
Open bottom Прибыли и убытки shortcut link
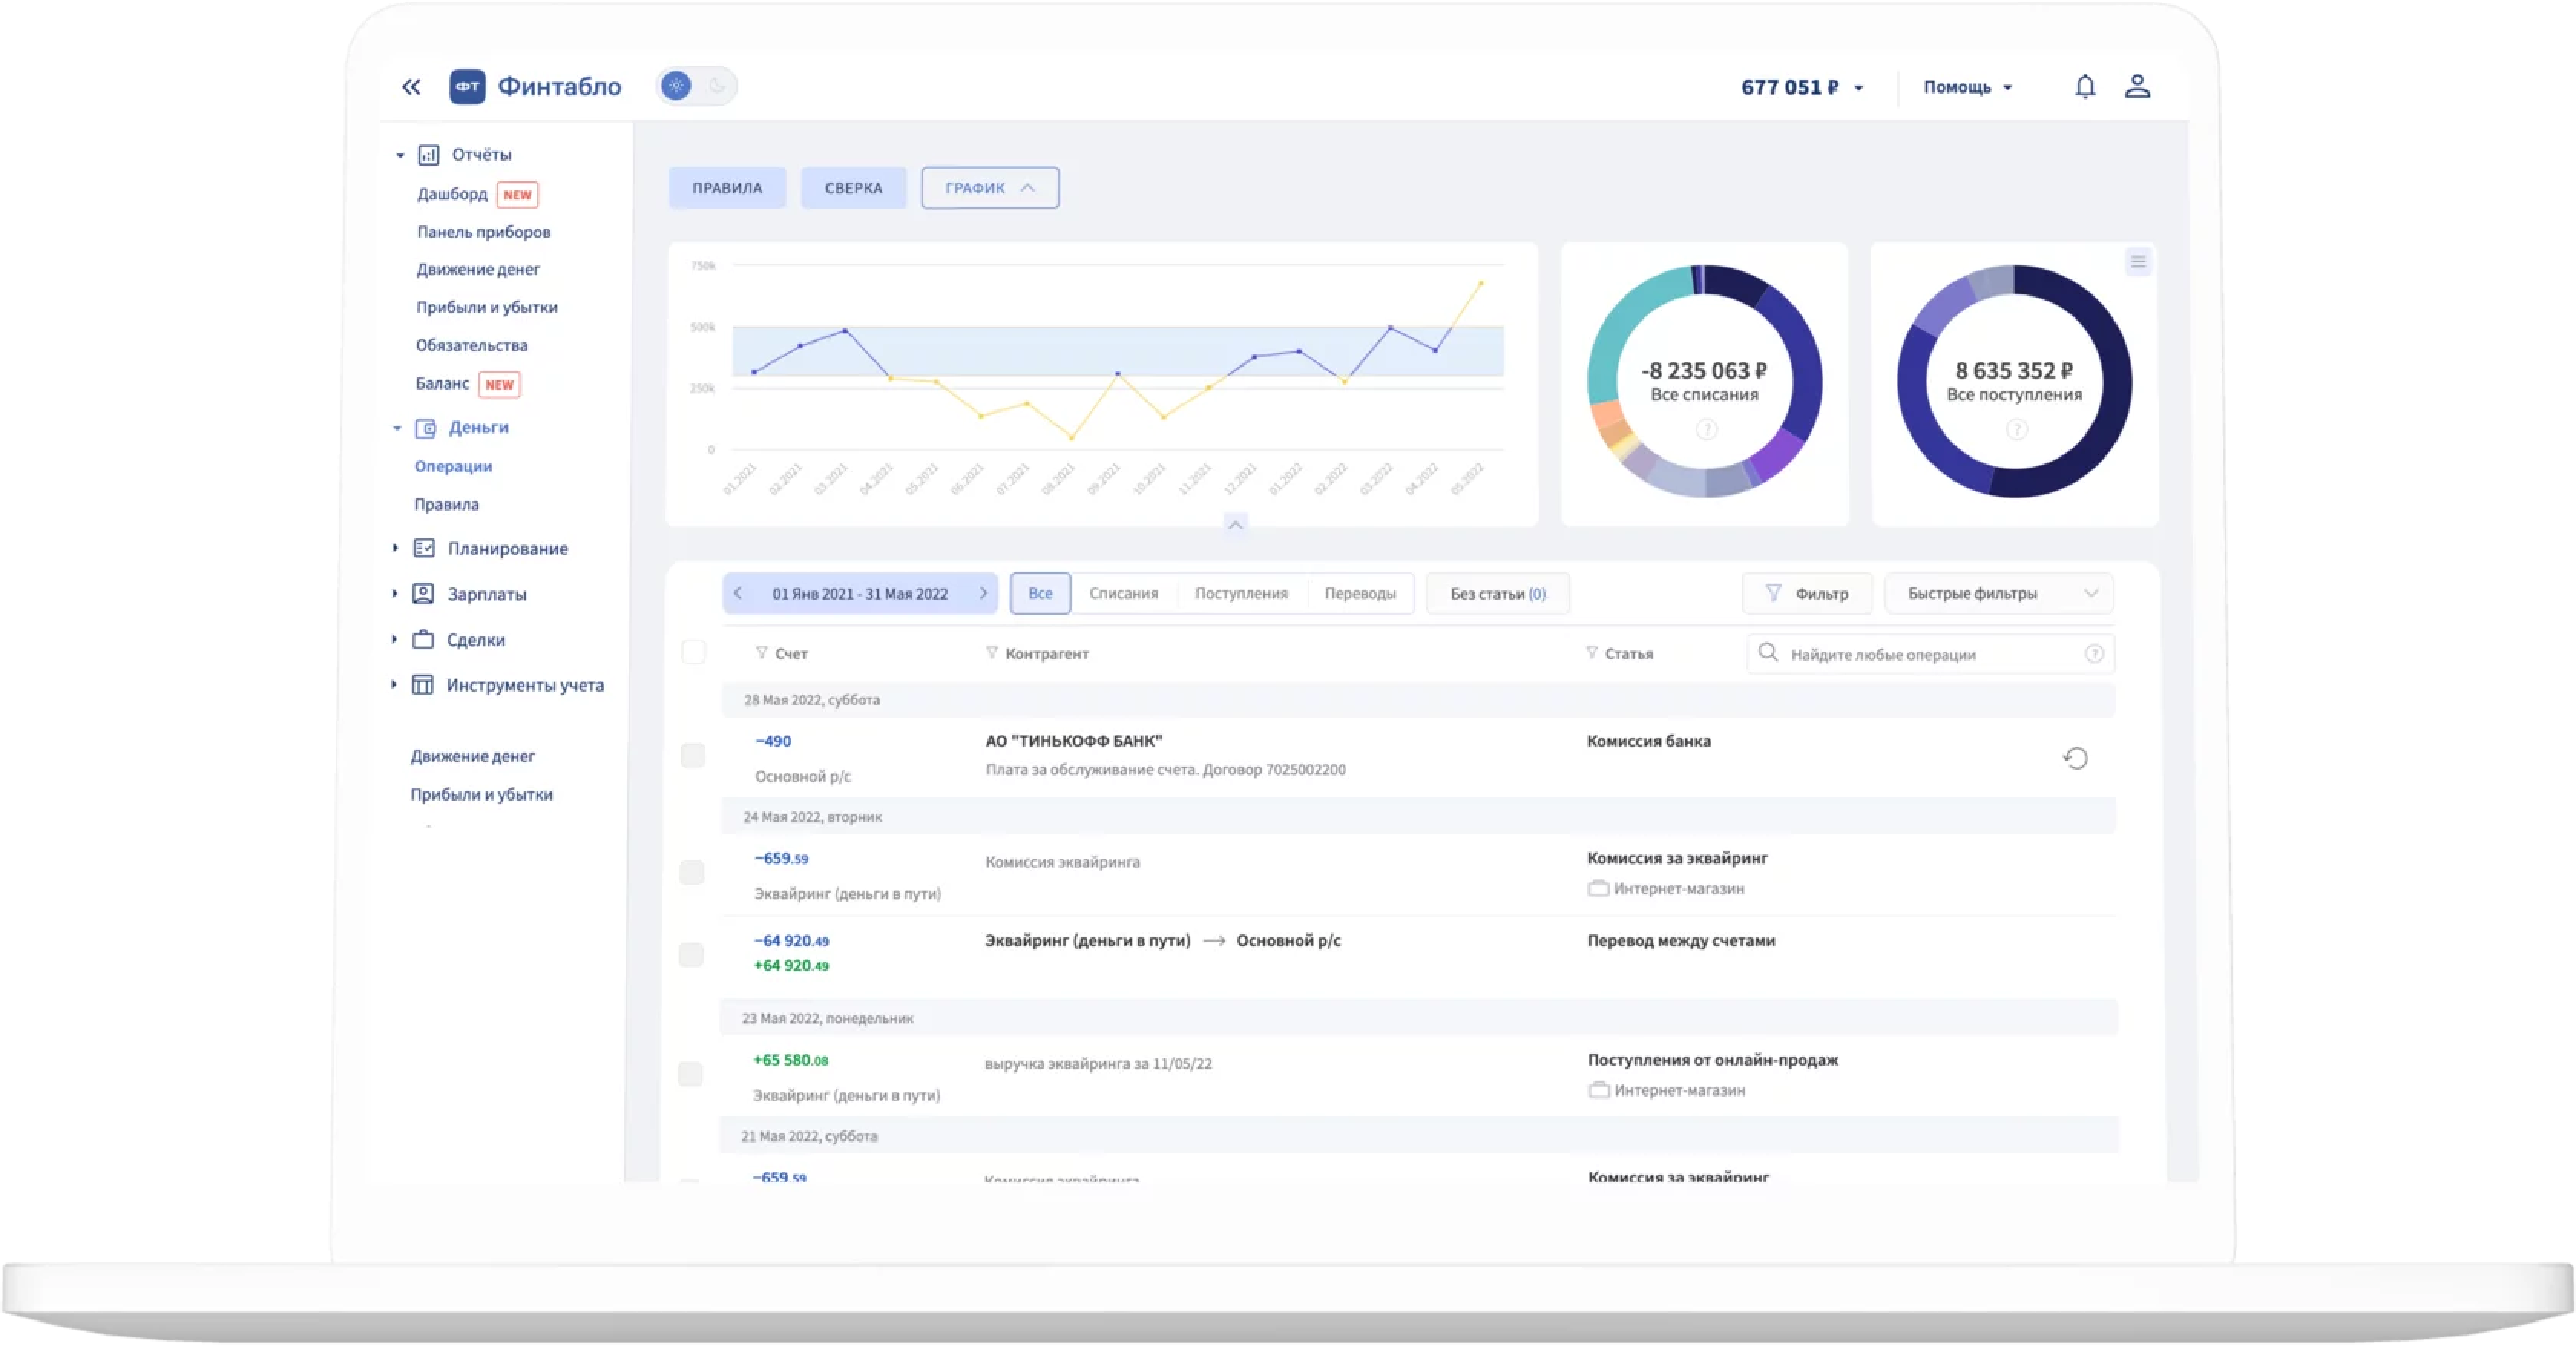481,794
